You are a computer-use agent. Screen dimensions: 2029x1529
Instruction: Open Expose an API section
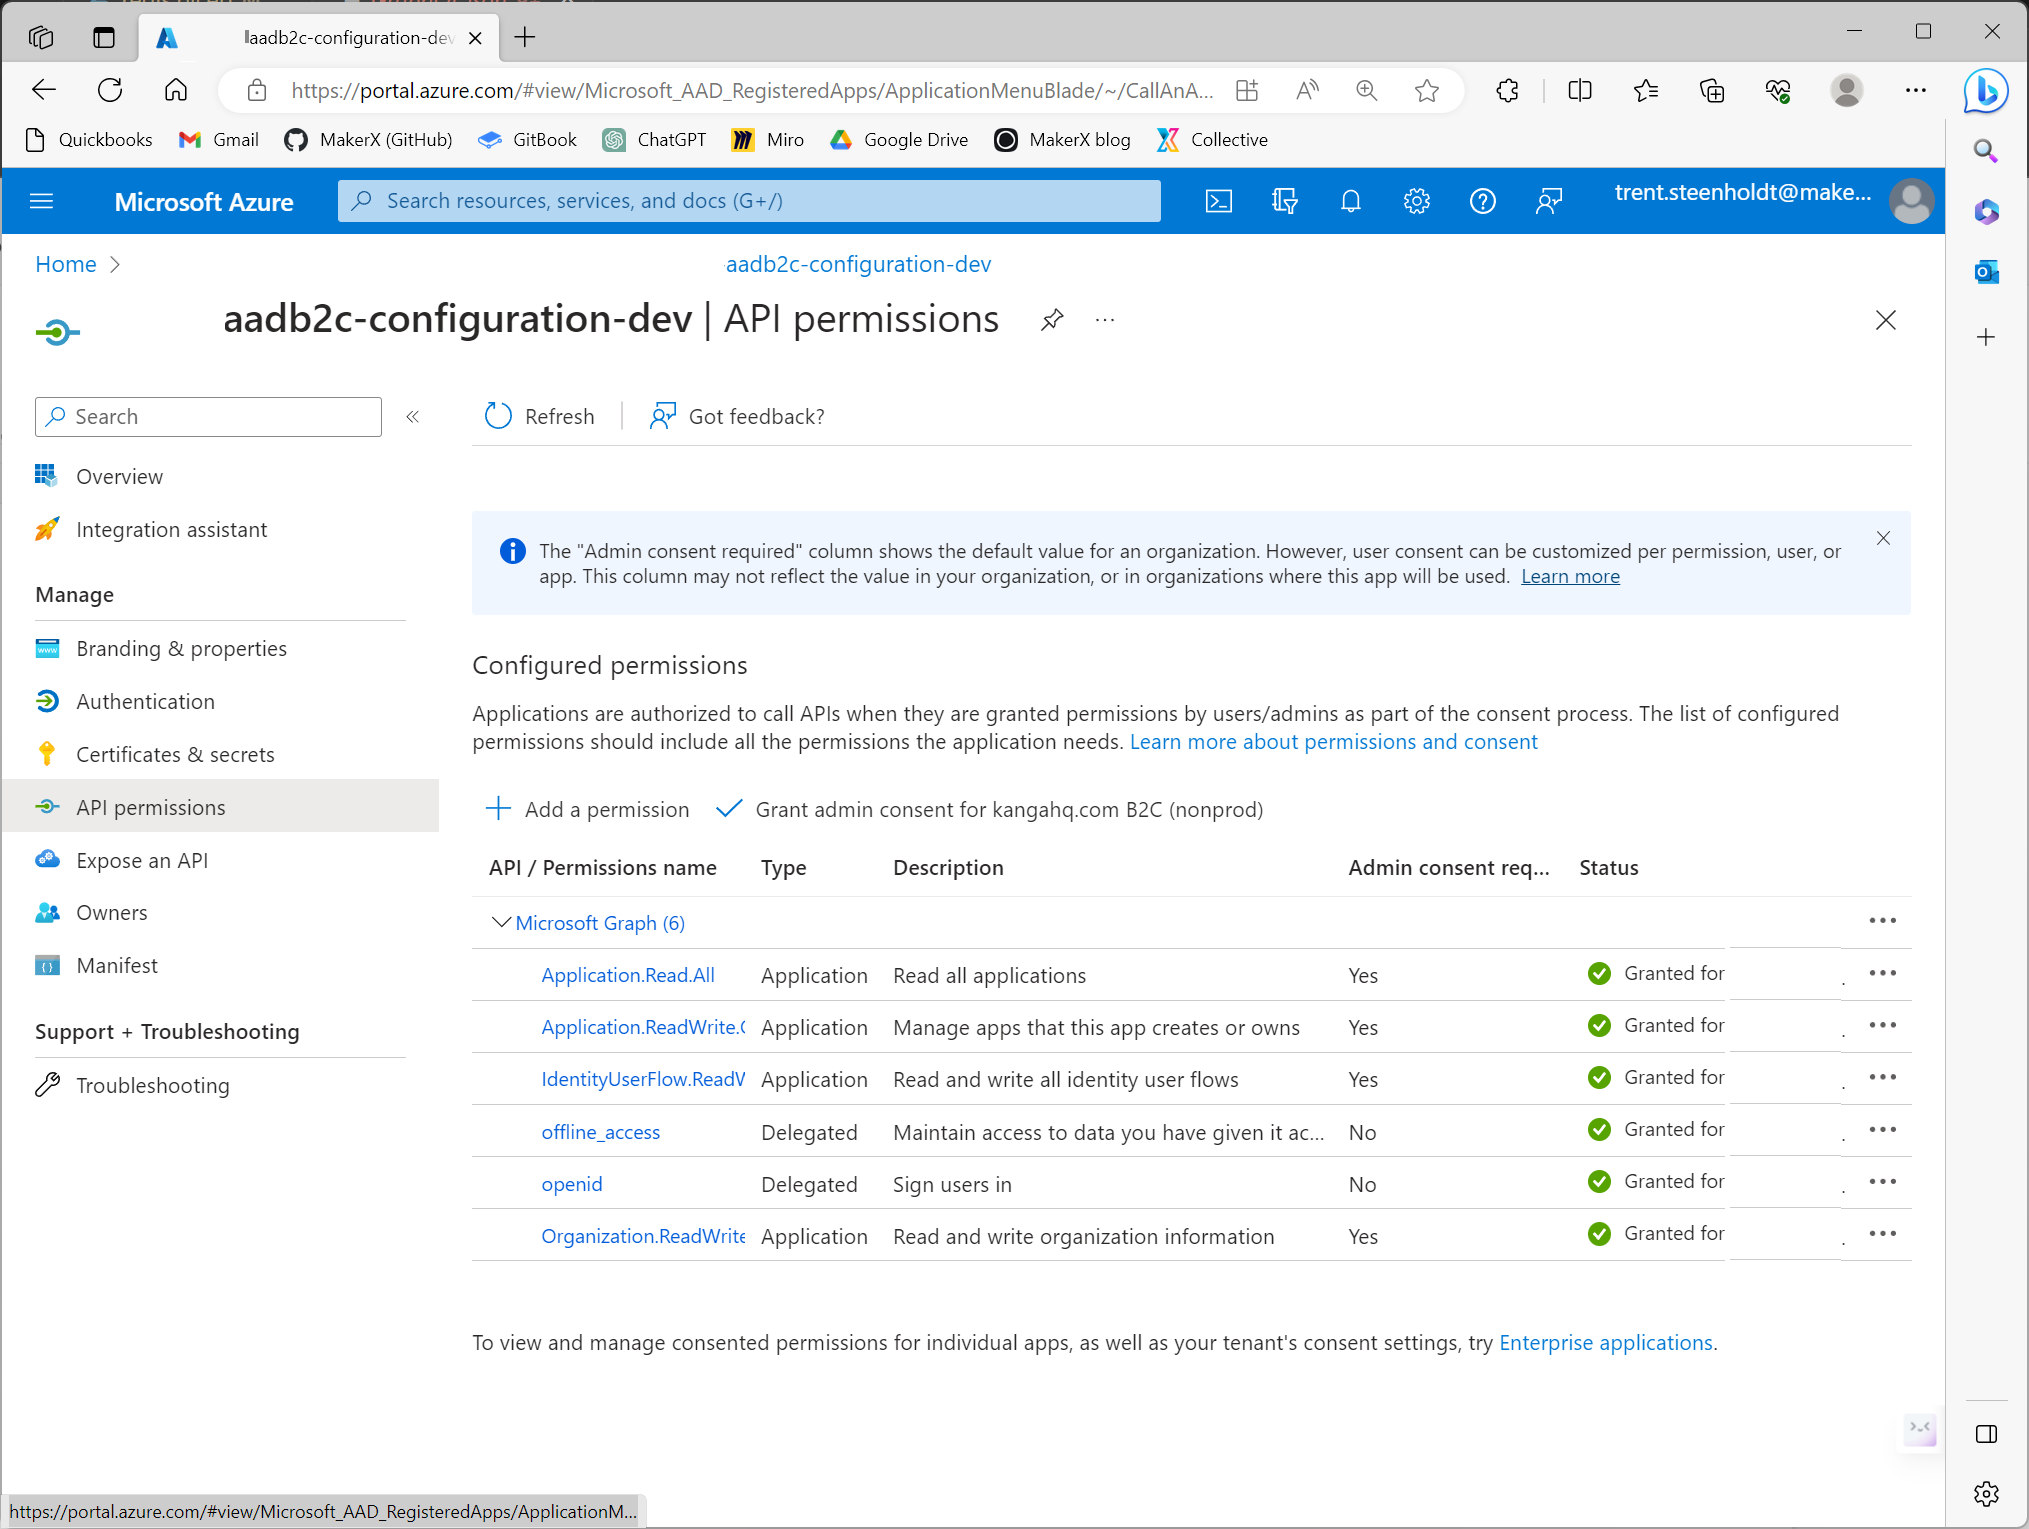pyautogui.click(x=142, y=859)
